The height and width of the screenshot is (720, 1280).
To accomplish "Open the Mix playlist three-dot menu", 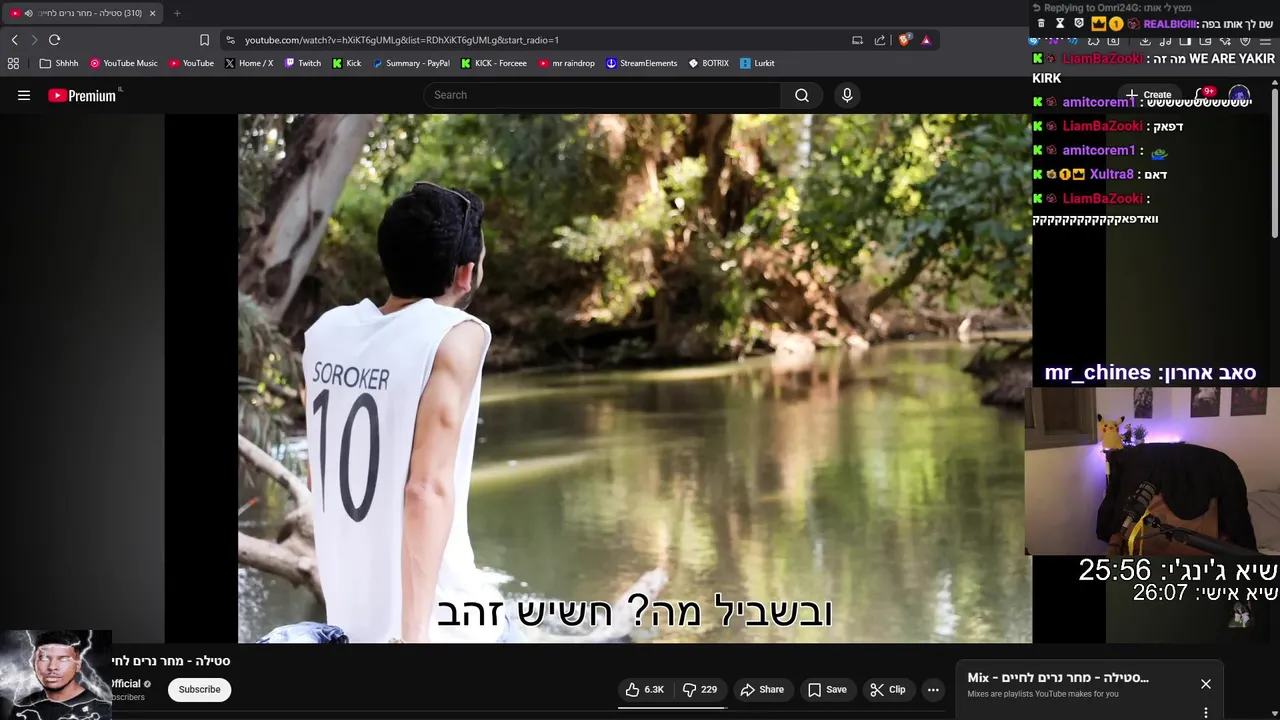I will click(x=1206, y=712).
